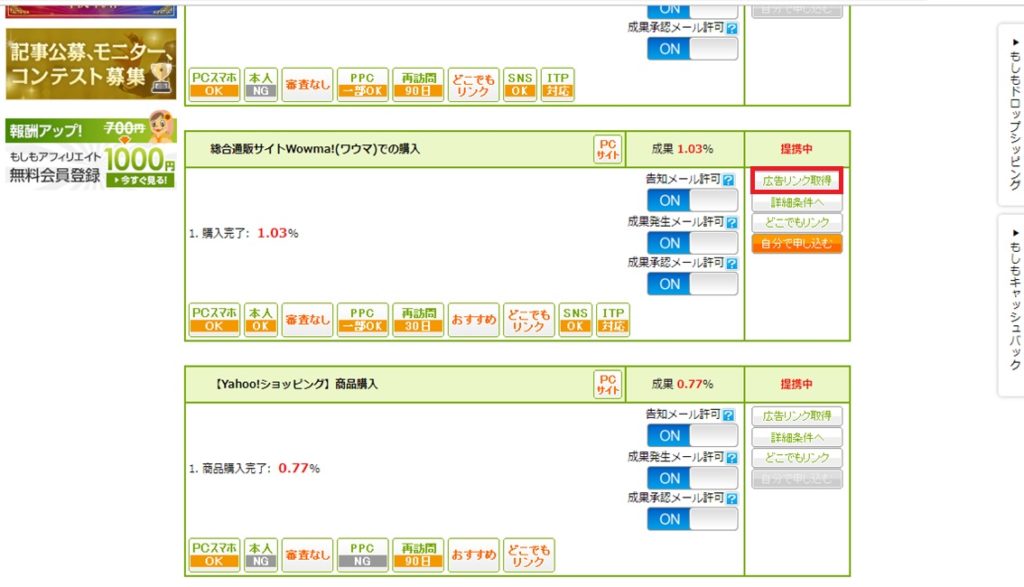Click 成果 1.03% in Wowma header
The height and width of the screenshot is (587, 1024).
682,149
